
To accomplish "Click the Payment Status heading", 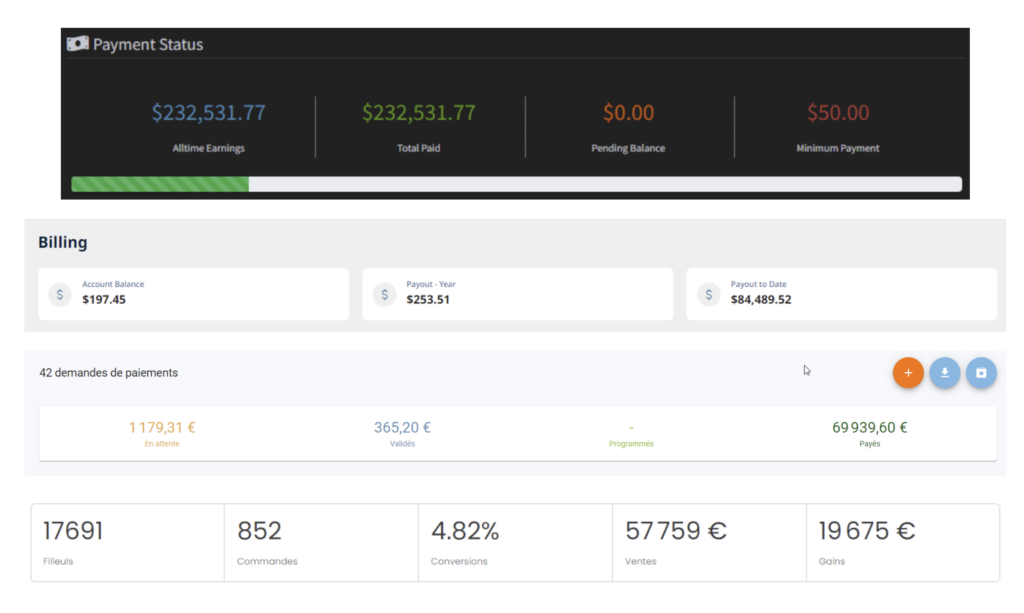I will (148, 44).
